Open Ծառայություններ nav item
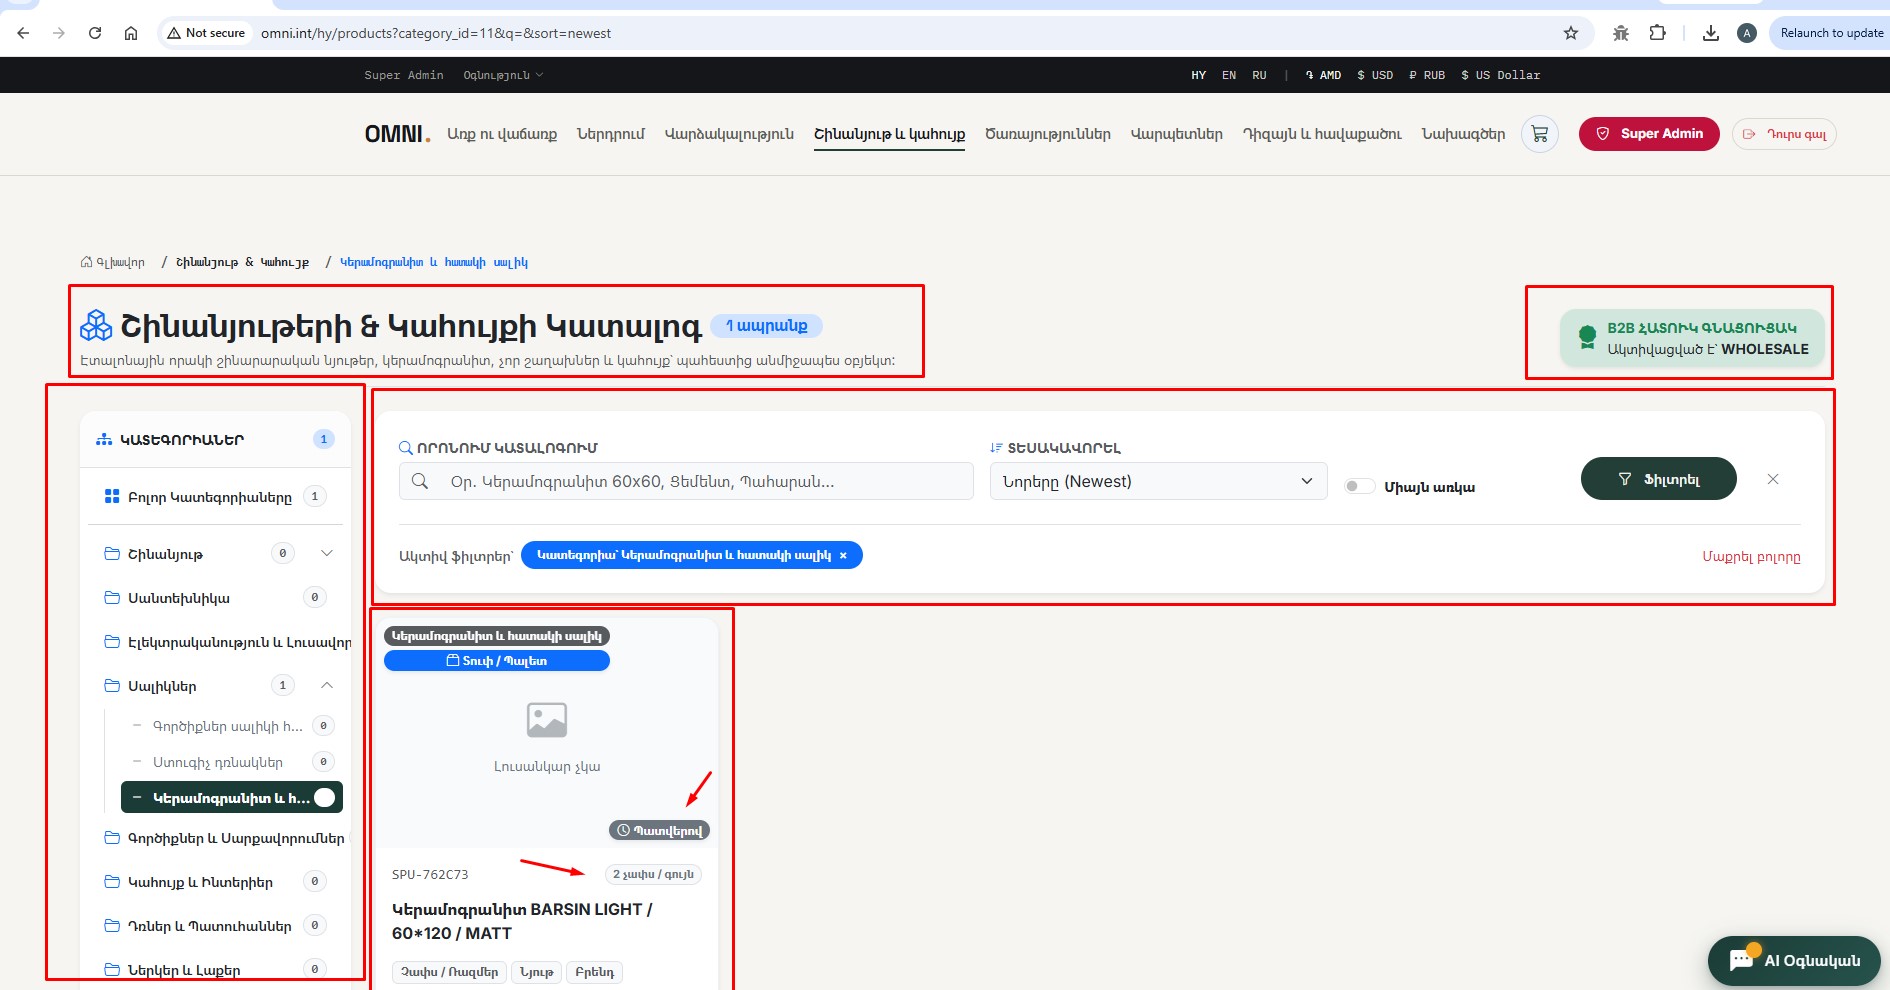Image resolution: width=1890 pixels, height=990 pixels. (1048, 134)
